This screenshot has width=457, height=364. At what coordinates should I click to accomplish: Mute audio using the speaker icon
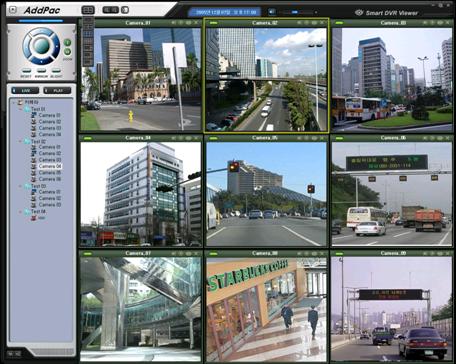tap(272, 12)
